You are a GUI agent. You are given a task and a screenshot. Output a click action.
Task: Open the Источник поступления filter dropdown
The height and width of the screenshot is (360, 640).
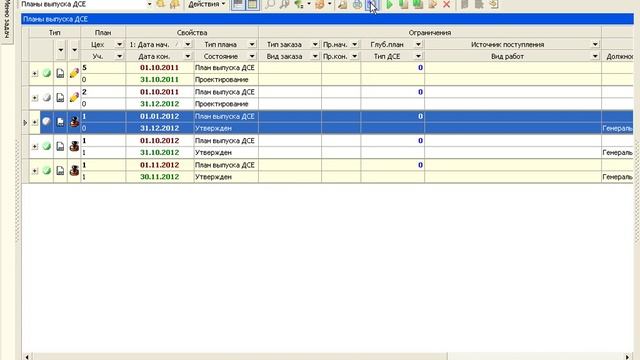(595, 44)
